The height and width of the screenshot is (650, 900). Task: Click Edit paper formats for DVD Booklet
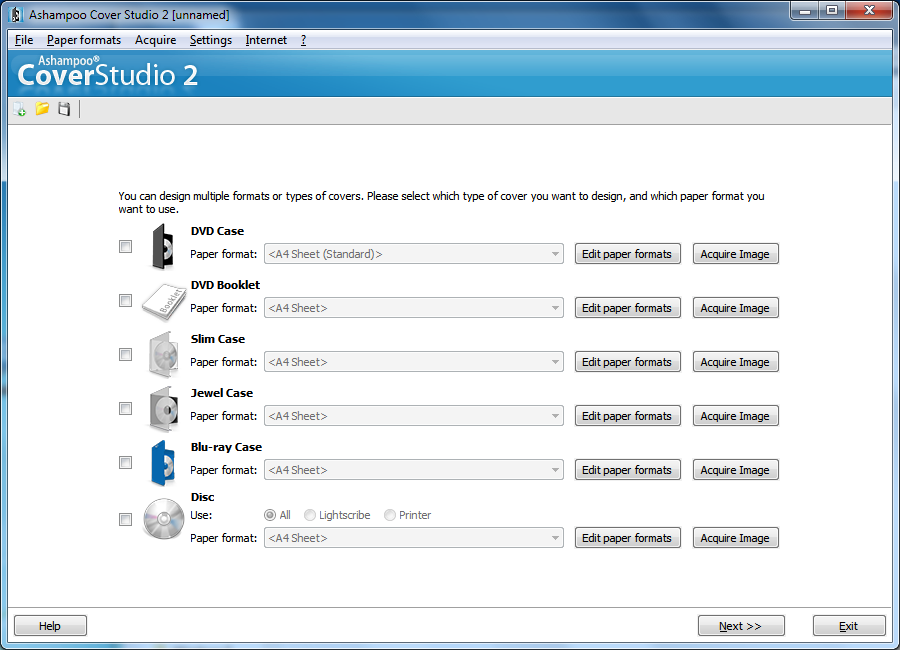tap(627, 308)
